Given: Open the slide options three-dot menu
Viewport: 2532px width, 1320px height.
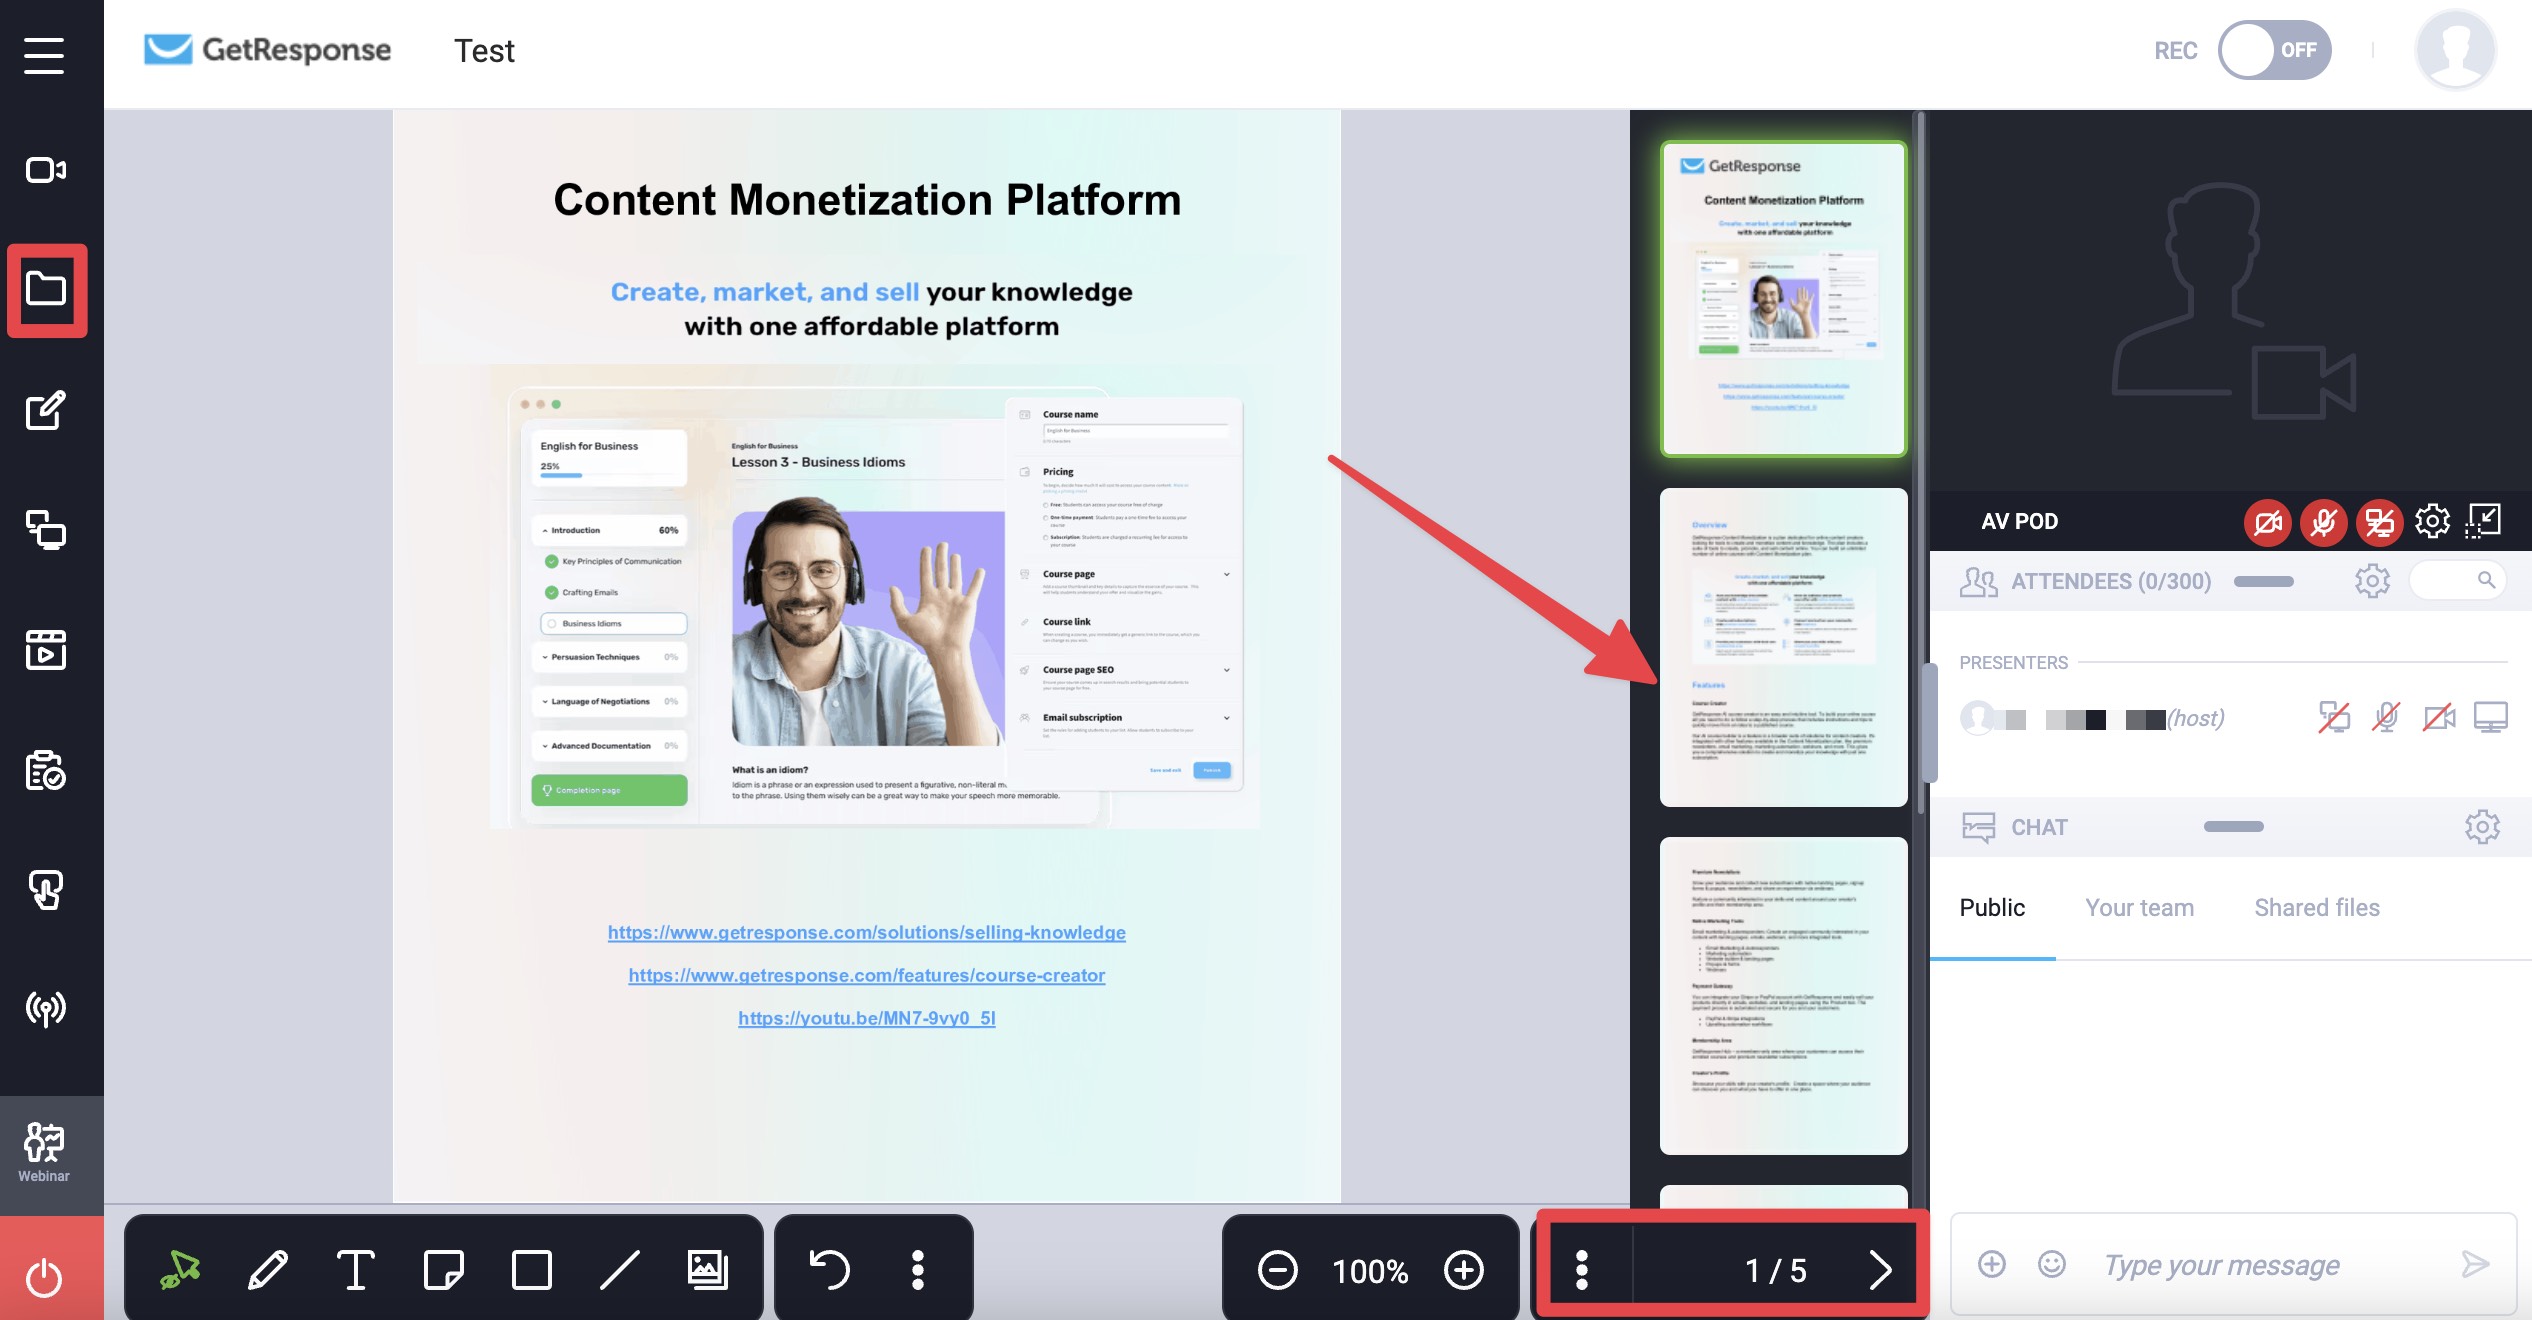Looking at the screenshot, I should coord(1582,1270).
